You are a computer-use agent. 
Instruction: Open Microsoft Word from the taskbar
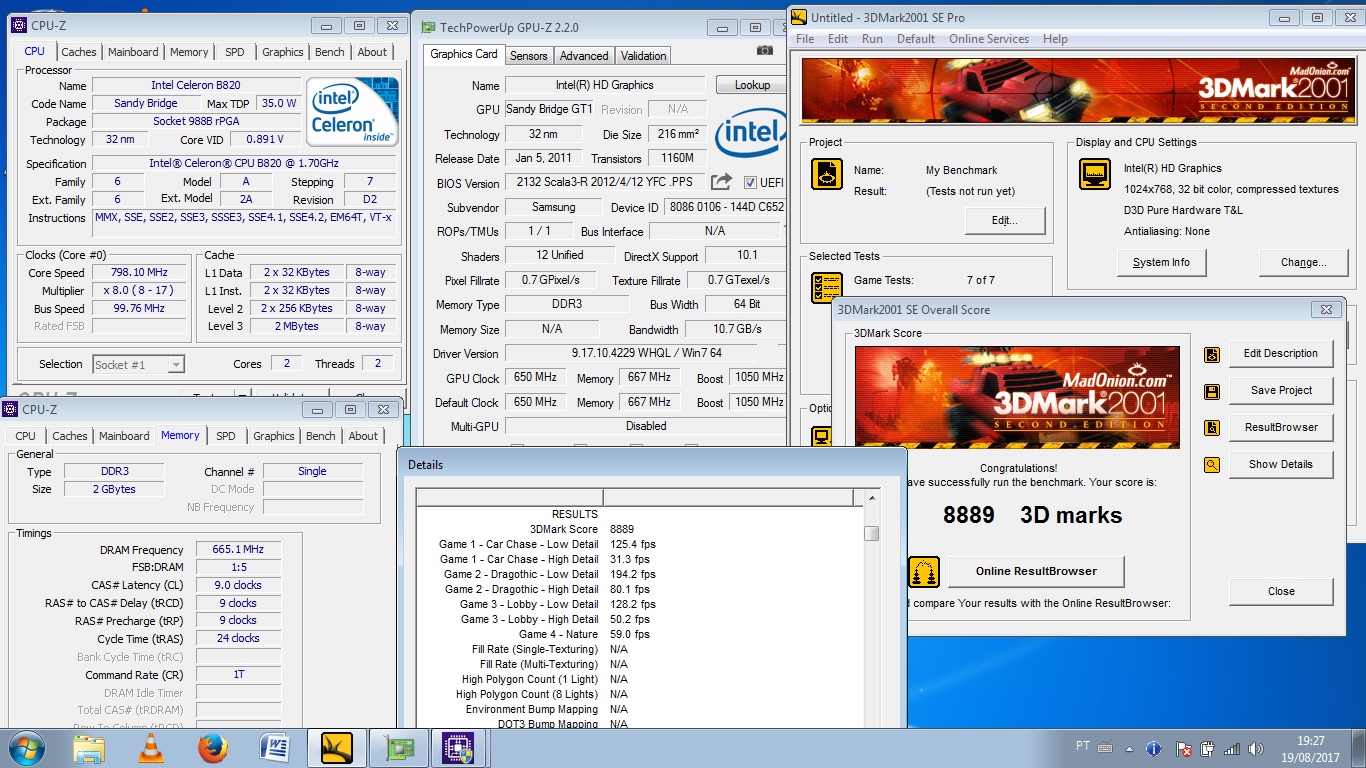(274, 748)
